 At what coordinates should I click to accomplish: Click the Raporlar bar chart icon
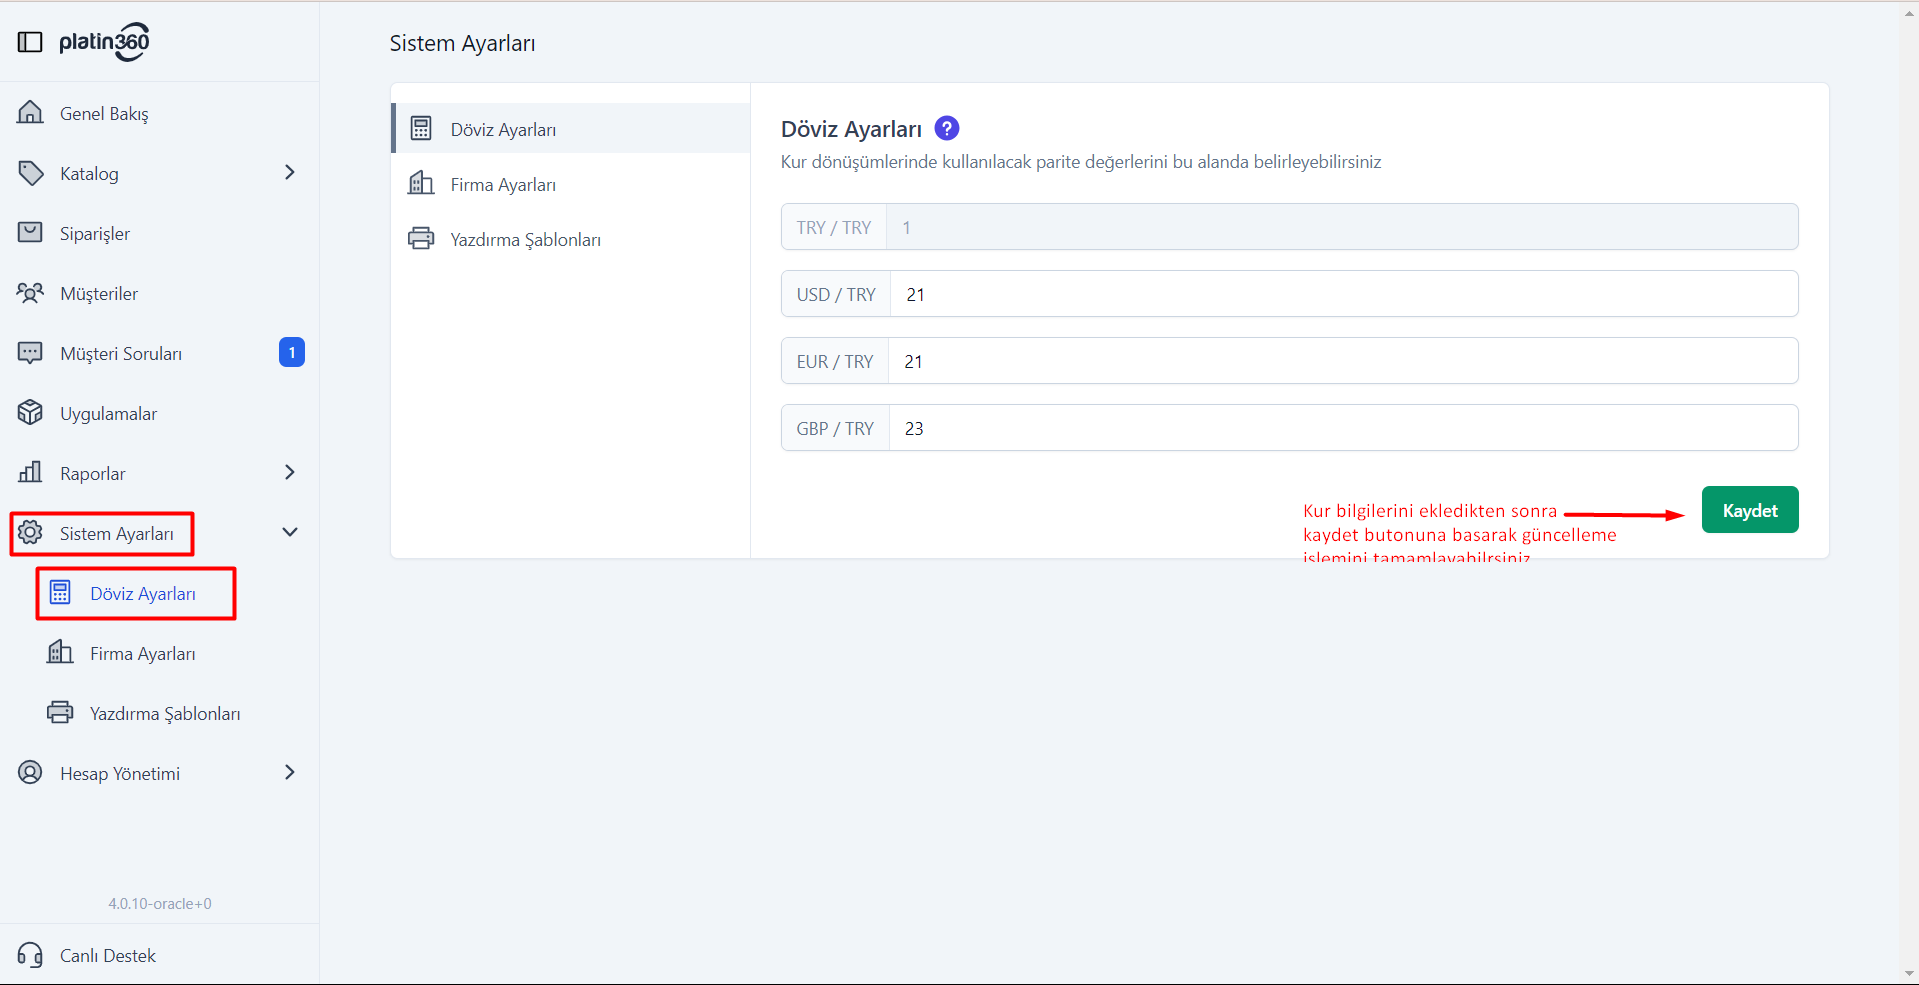(30, 472)
